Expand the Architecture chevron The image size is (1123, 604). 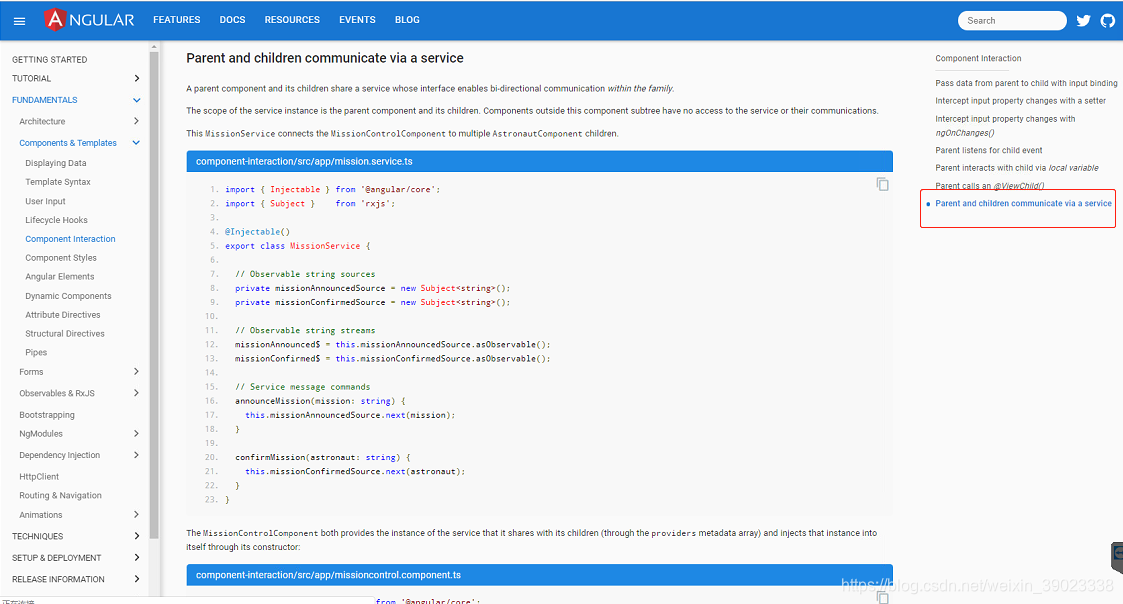[x=136, y=121]
